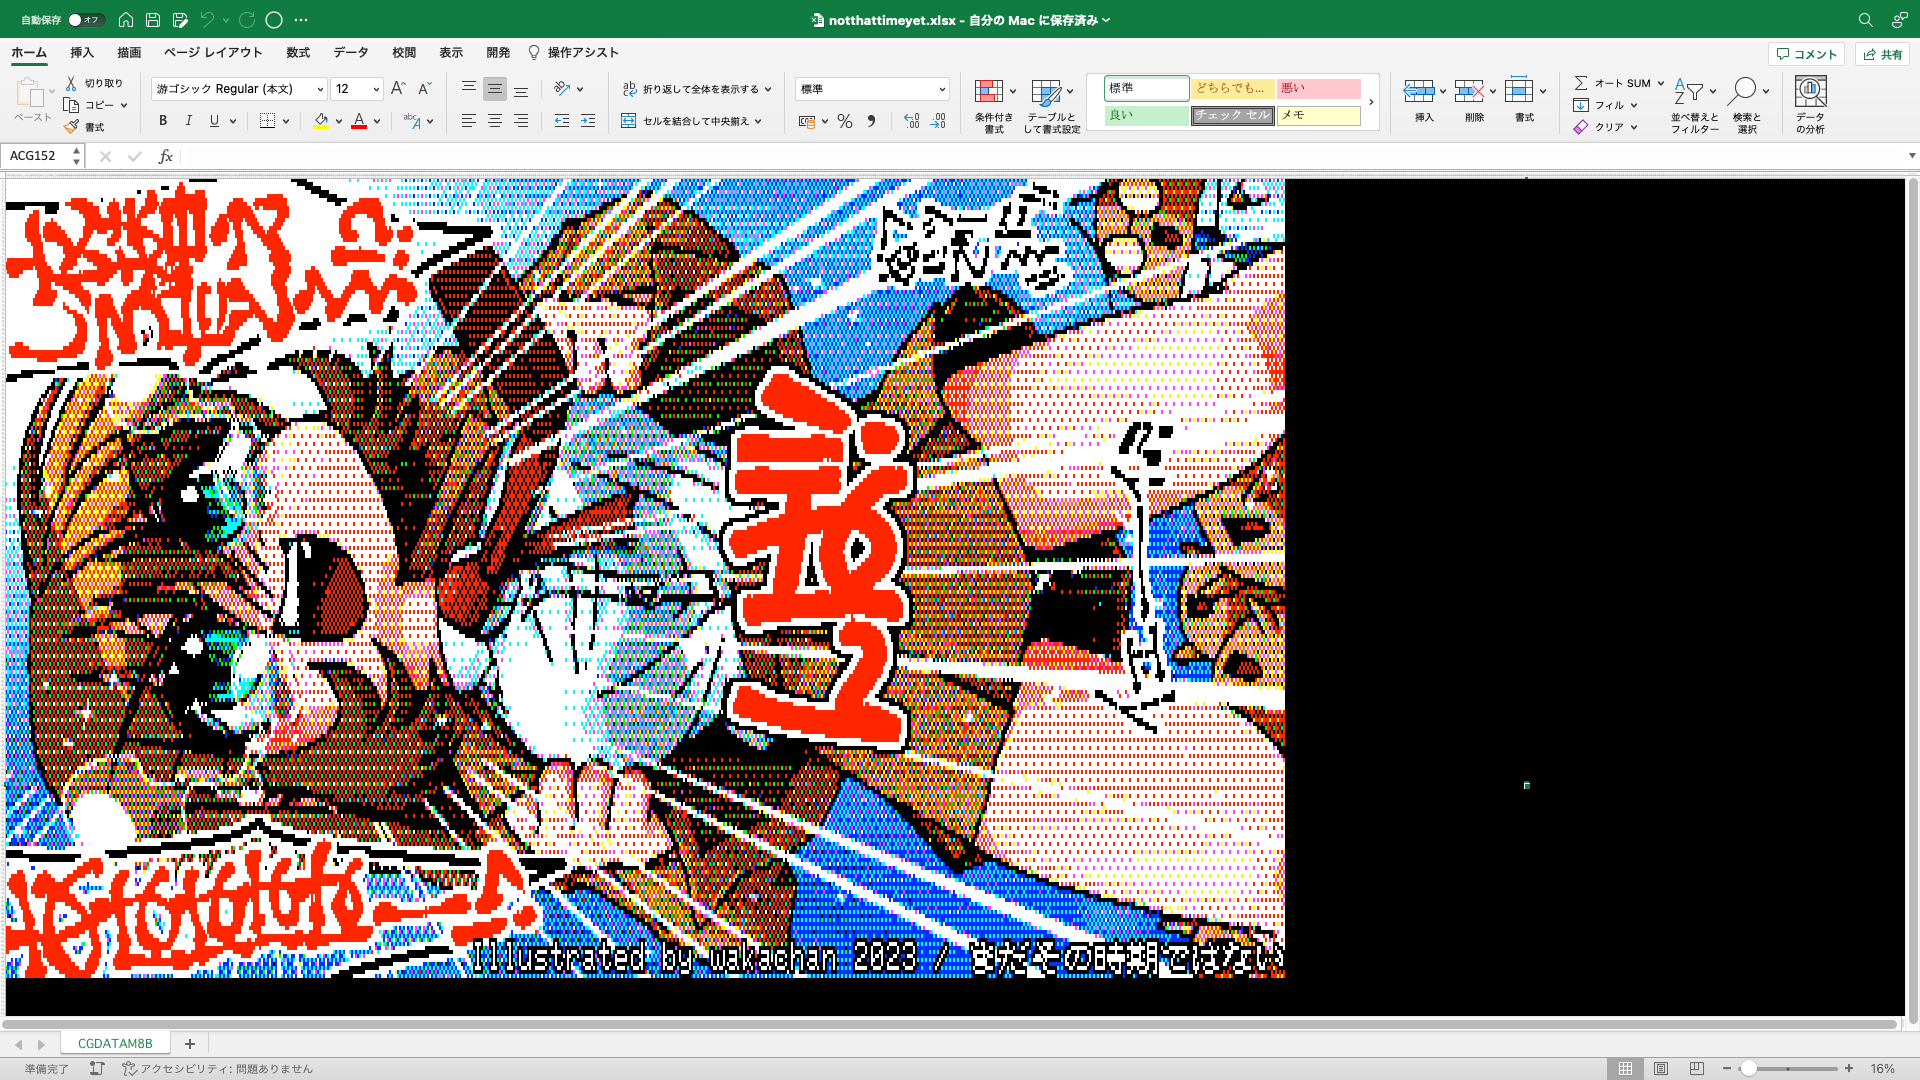Click the 操作アシスト lightbulb field
The height and width of the screenshot is (1080, 1920).
[574, 53]
